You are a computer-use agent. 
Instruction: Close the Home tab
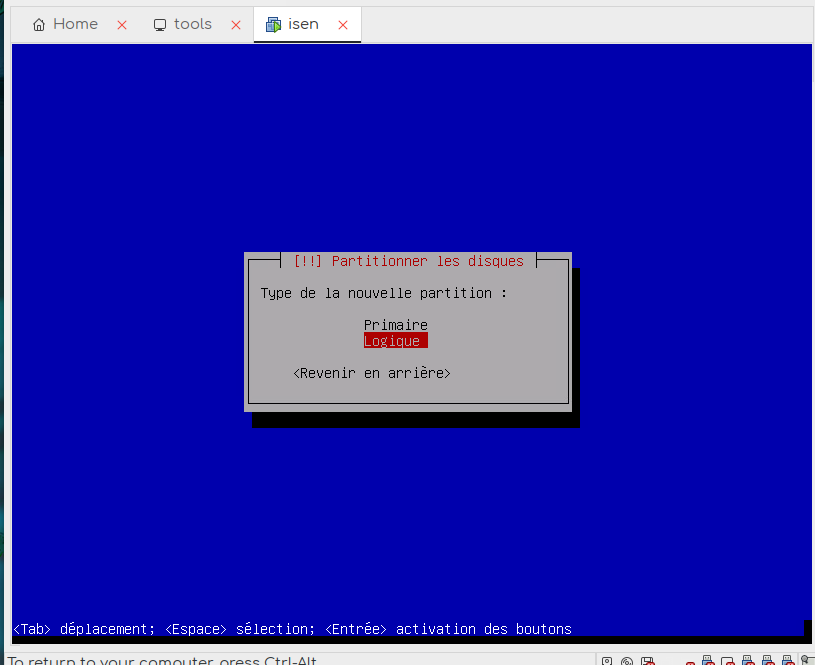click(x=122, y=25)
